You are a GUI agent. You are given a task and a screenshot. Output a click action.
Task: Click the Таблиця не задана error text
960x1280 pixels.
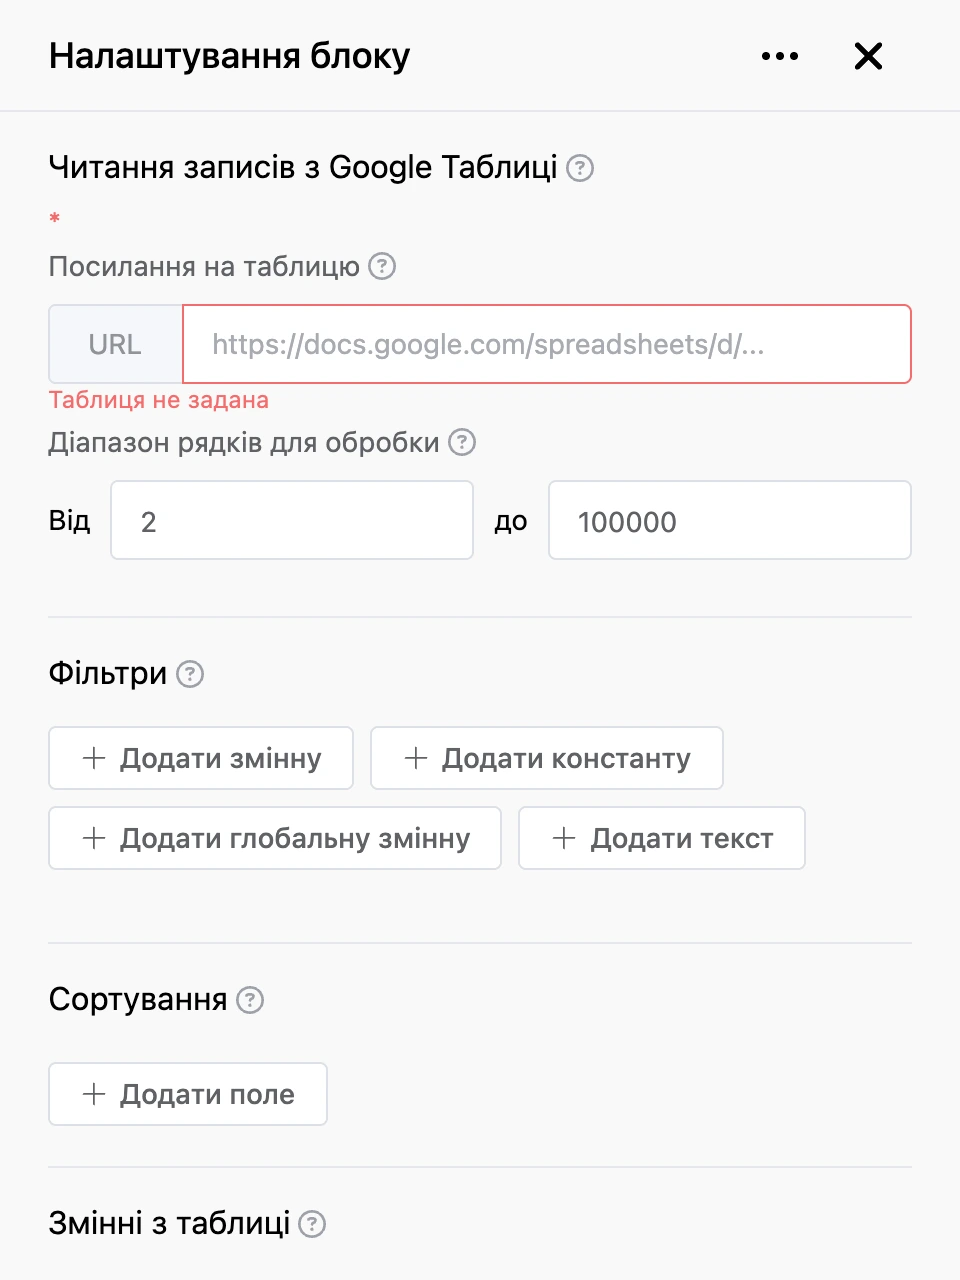point(159,400)
